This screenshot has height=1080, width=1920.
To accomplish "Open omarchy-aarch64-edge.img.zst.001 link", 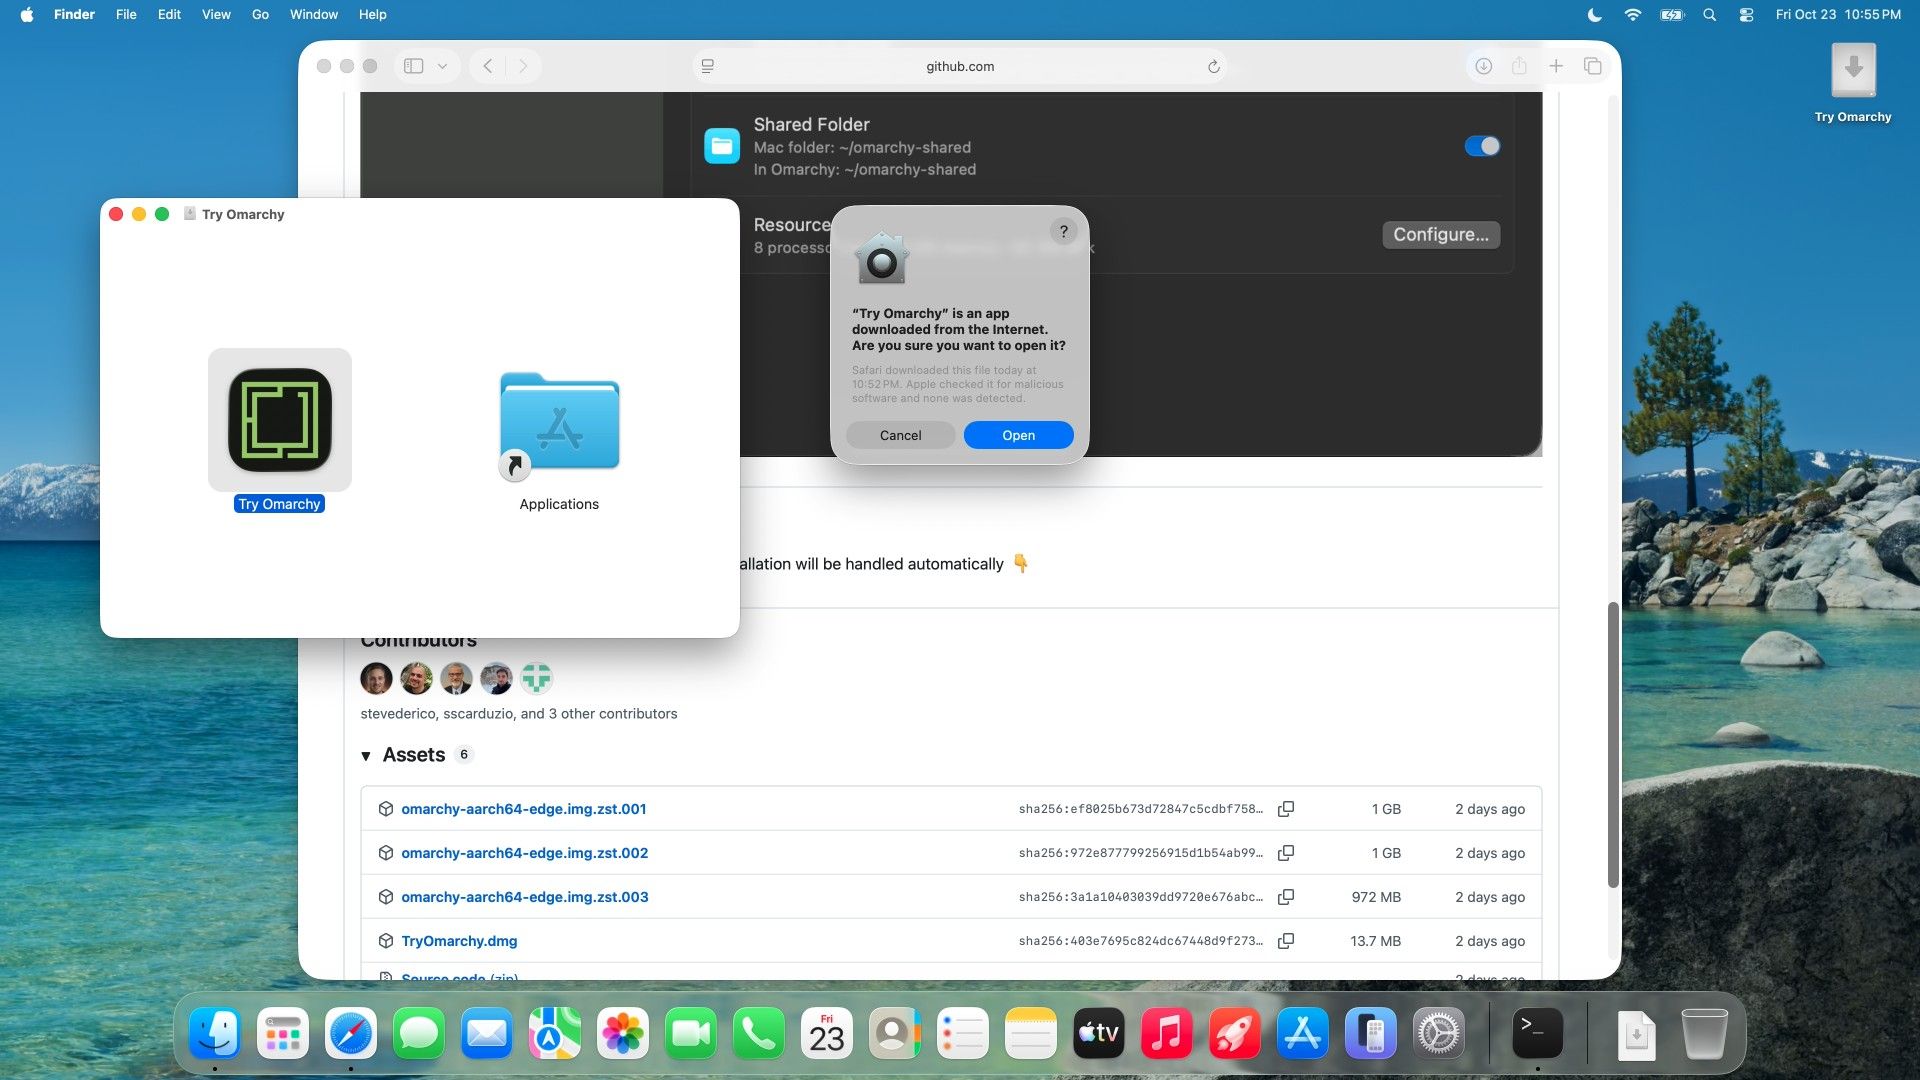I will point(524,809).
